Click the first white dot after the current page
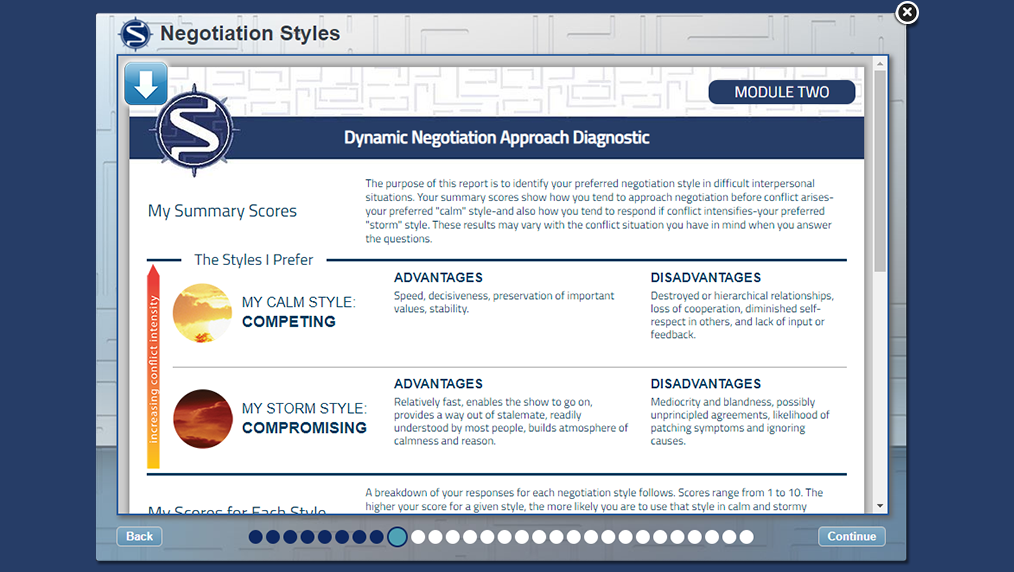 point(418,537)
